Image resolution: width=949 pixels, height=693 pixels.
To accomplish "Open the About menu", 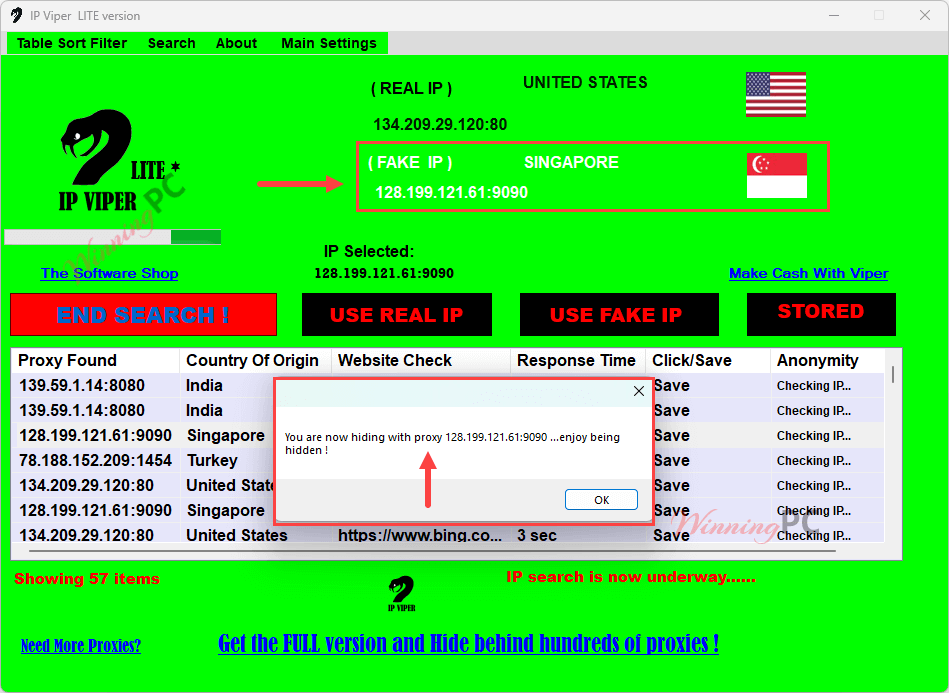I will pyautogui.click(x=237, y=44).
